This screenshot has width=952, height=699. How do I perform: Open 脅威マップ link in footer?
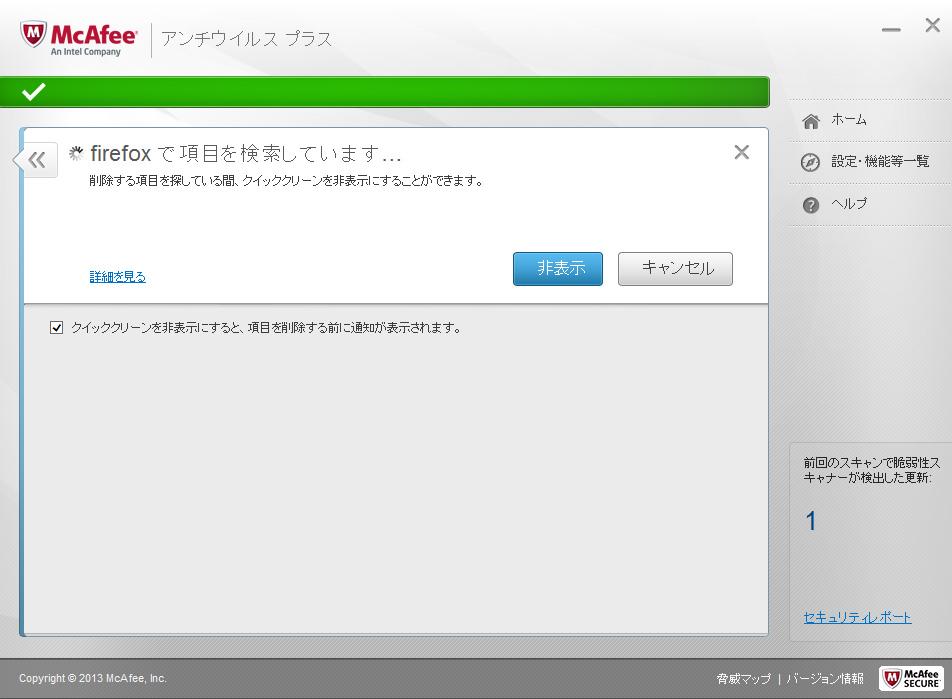click(744, 678)
